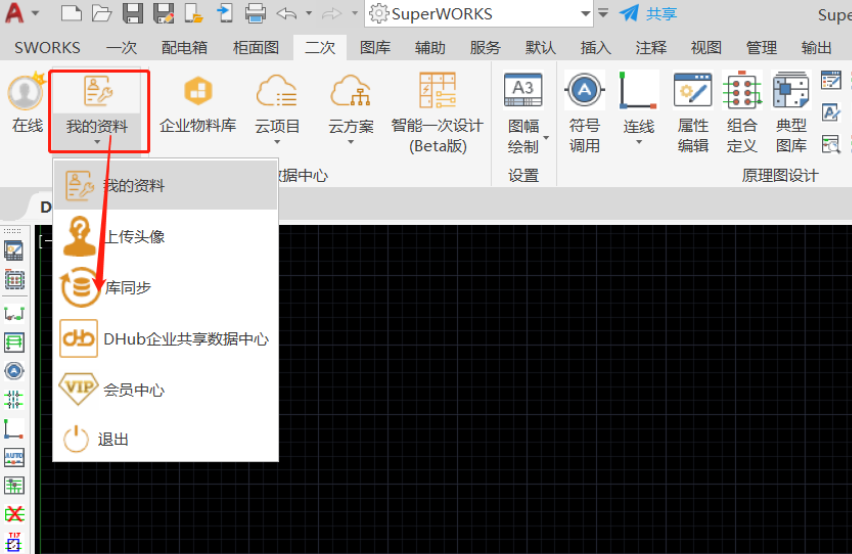Click the left toolbar wire-with-endpoints icon

point(14,314)
